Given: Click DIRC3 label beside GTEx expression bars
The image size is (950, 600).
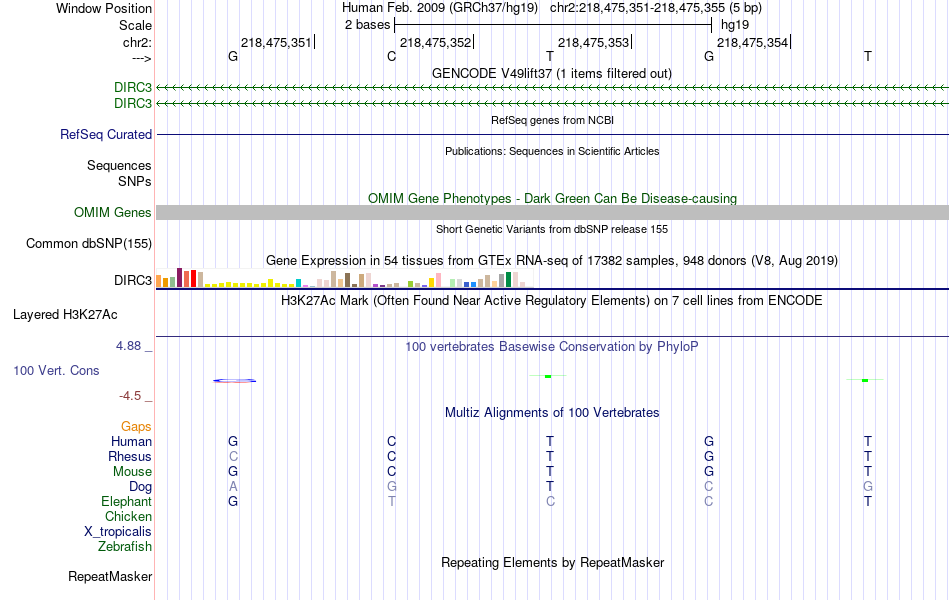Looking at the screenshot, I should click(x=133, y=281).
